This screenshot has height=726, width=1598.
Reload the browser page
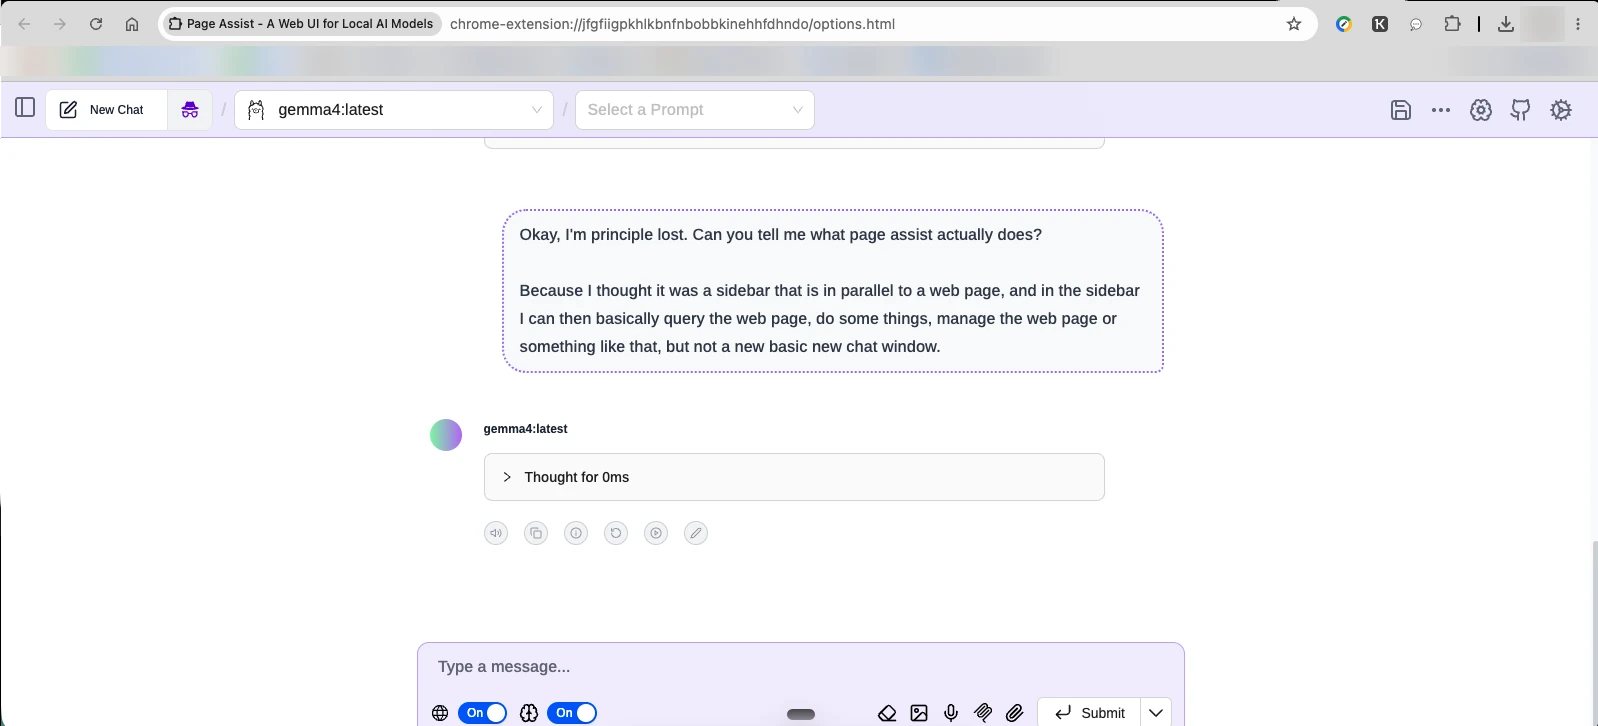pos(96,24)
